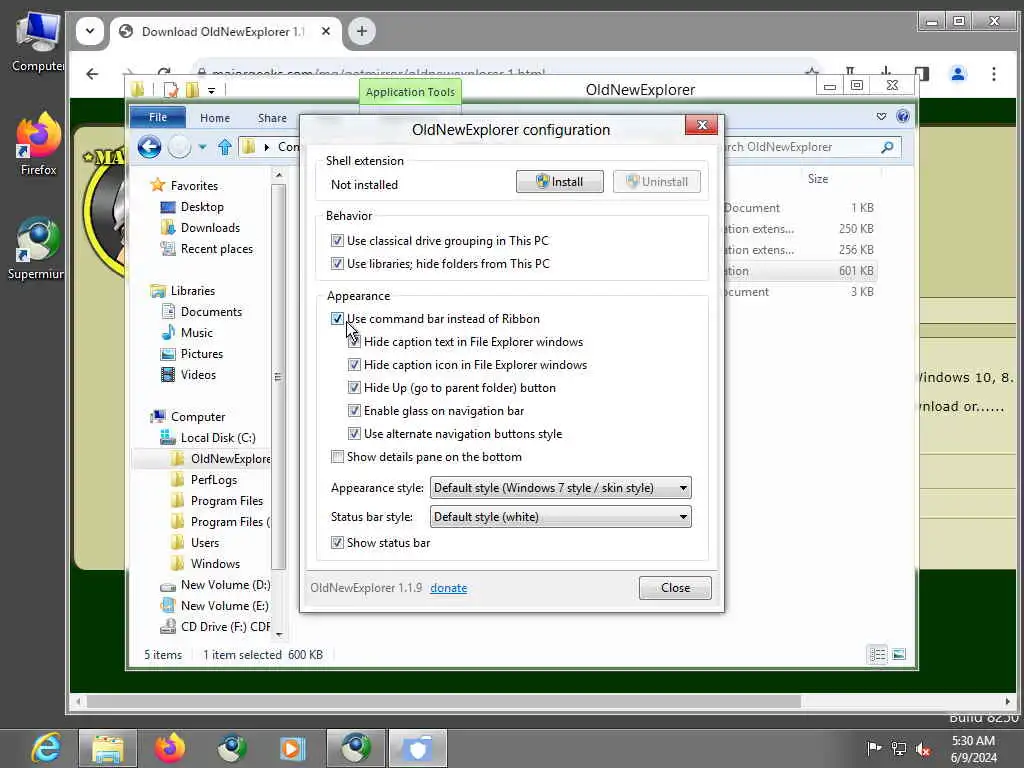The height and width of the screenshot is (768, 1024).
Task: Open File Explorer from taskbar
Action: click(x=108, y=748)
